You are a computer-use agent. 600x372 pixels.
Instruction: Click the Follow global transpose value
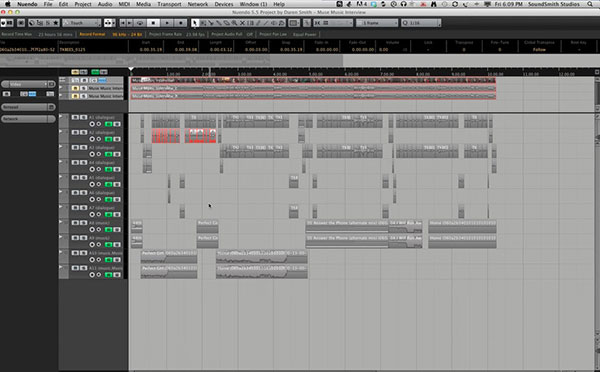pos(539,50)
